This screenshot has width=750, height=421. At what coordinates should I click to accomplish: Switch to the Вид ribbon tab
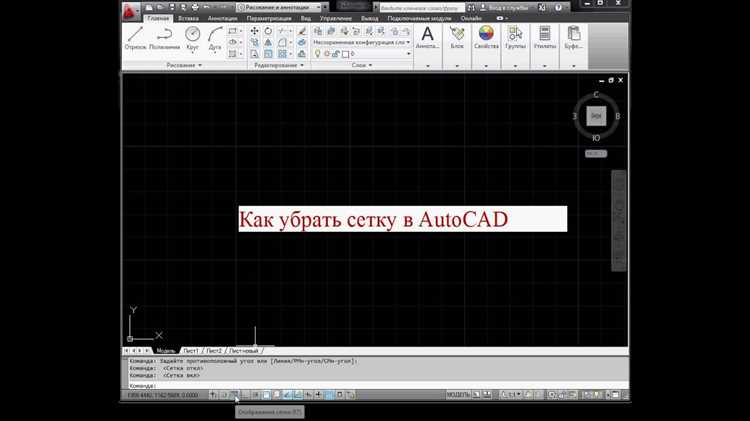306,18
